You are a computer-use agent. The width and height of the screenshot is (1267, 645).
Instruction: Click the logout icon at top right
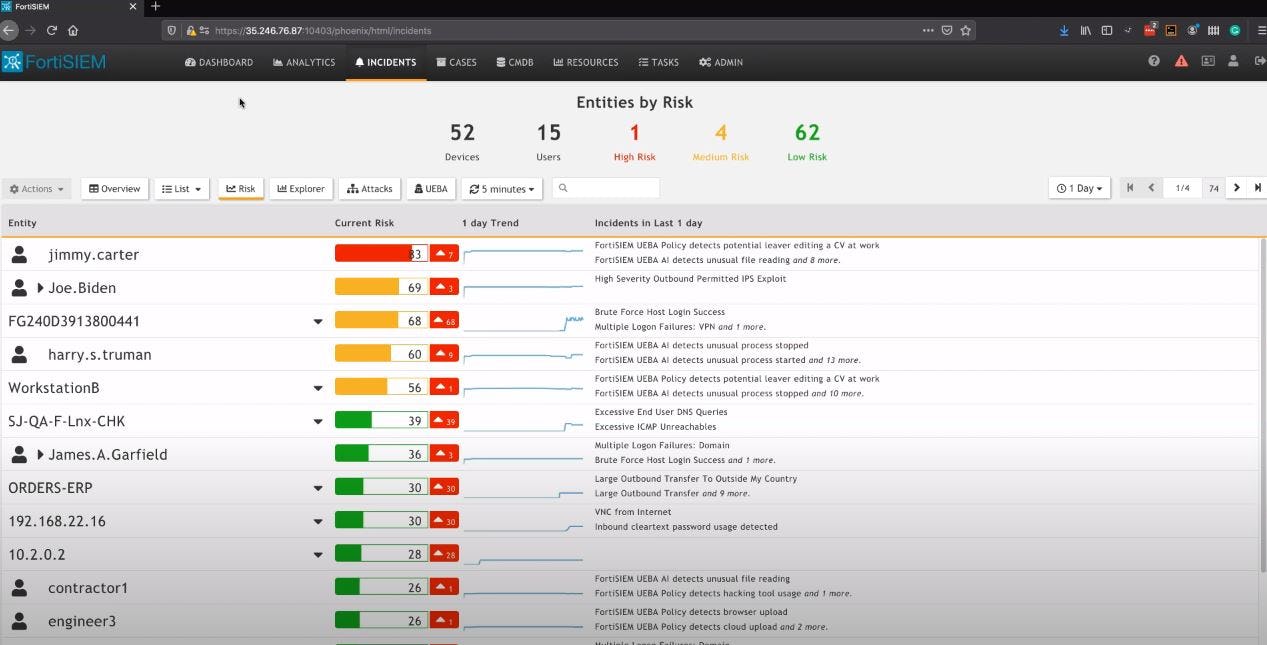(x=1259, y=61)
